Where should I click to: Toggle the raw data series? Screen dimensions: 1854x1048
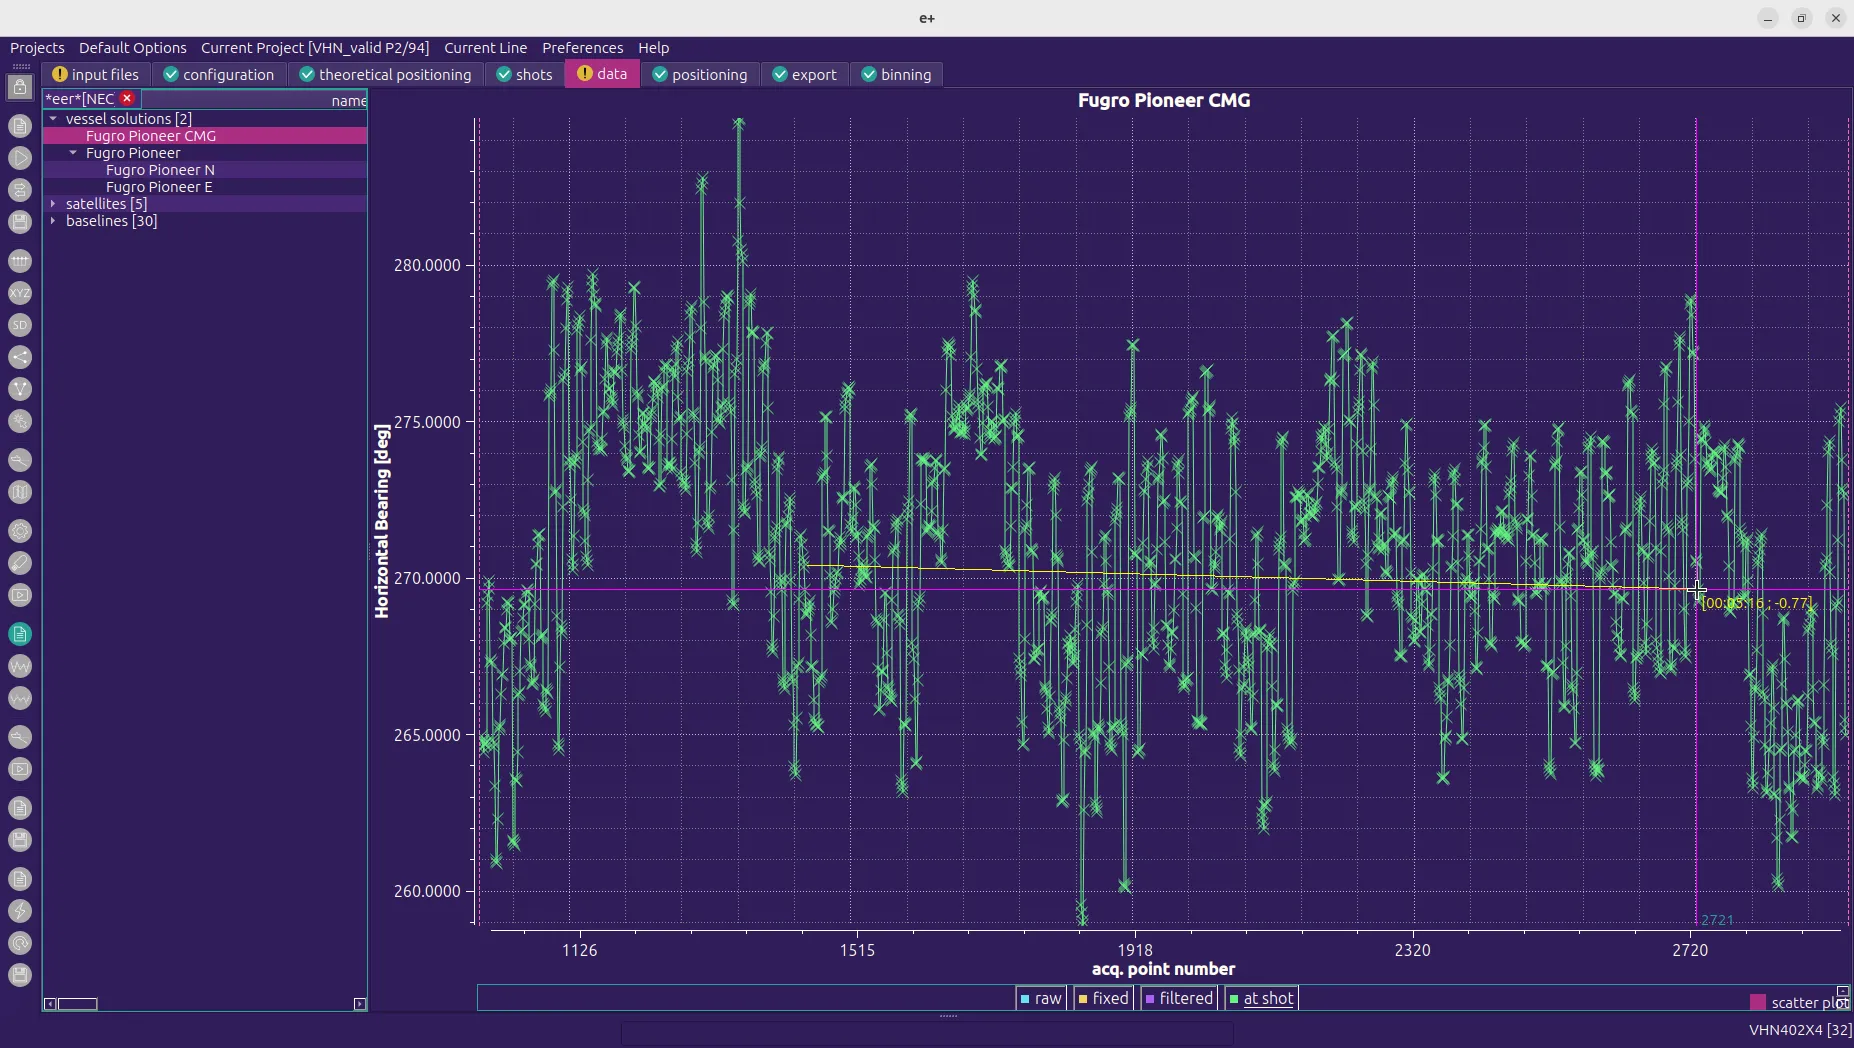point(1039,998)
